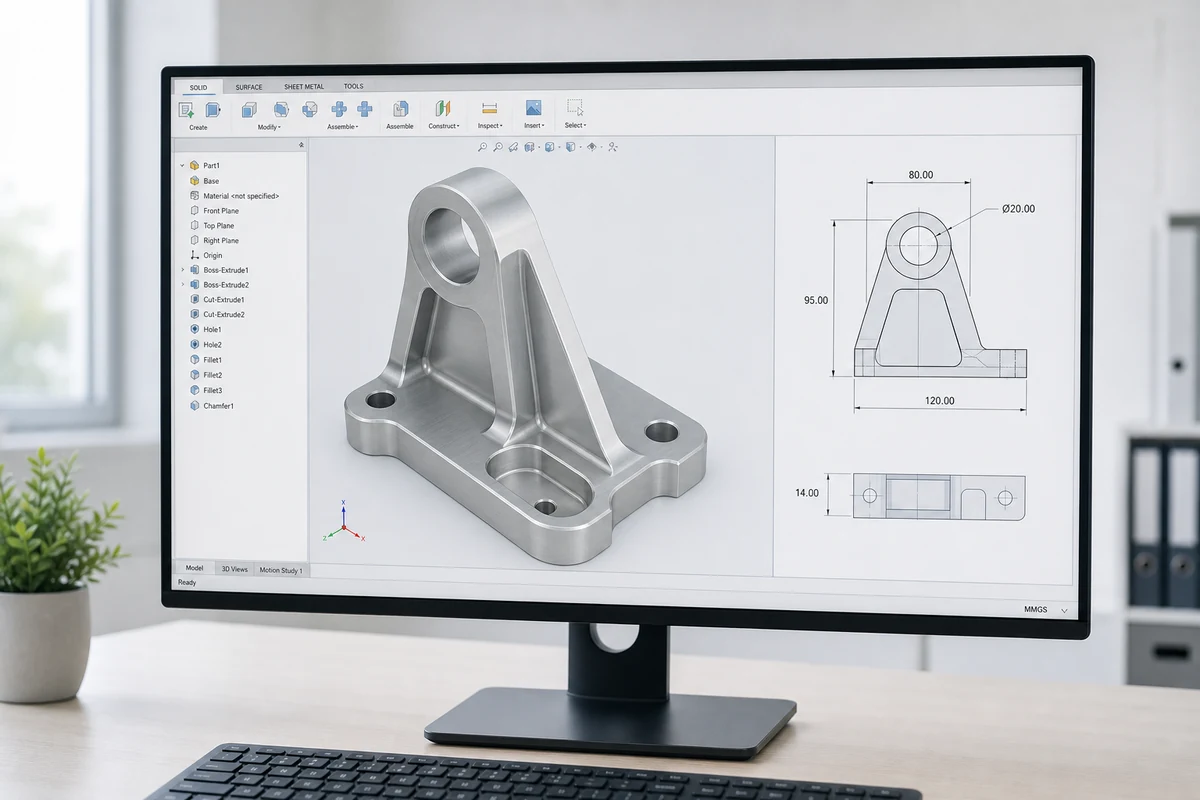The image size is (1200, 800).
Task: Click the front view drawing of bracket
Action: [939, 293]
